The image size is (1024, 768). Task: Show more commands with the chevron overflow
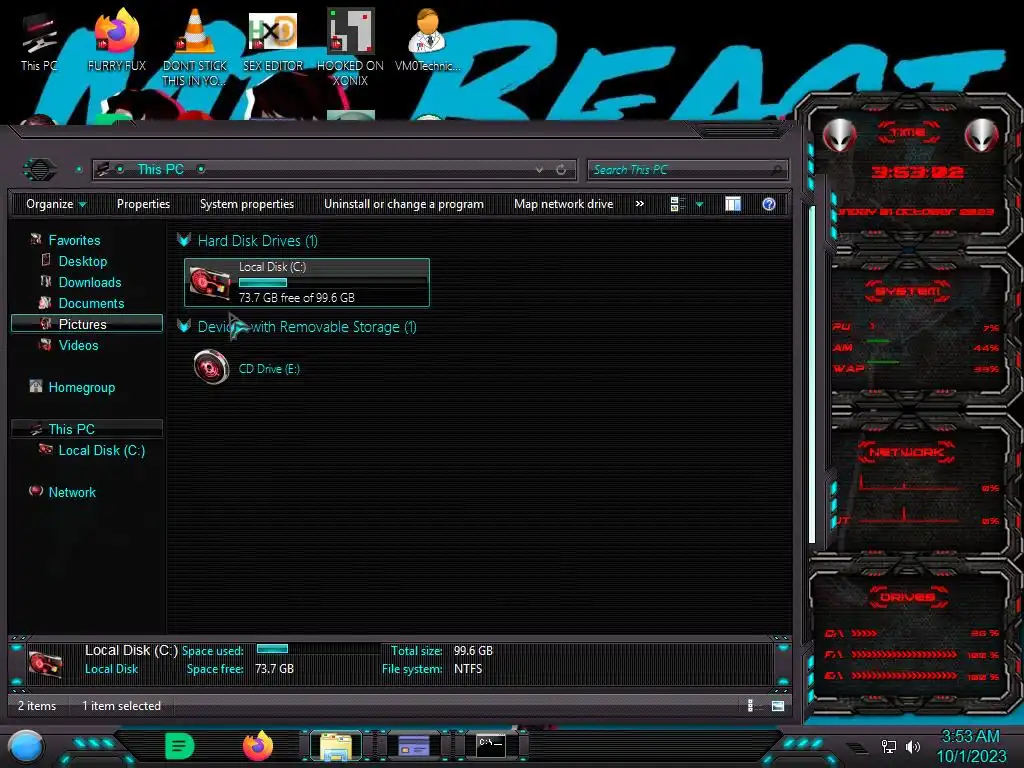(640, 204)
